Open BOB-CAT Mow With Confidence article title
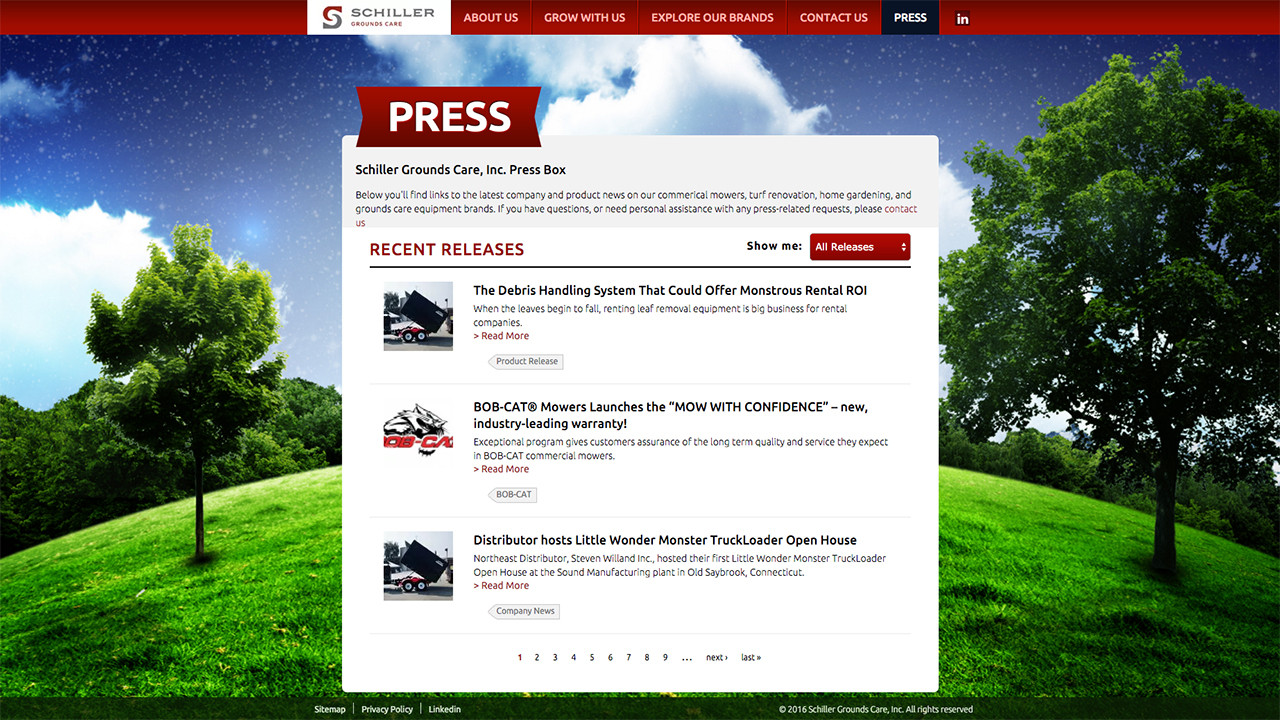This screenshot has height=720, width=1280. [x=671, y=415]
